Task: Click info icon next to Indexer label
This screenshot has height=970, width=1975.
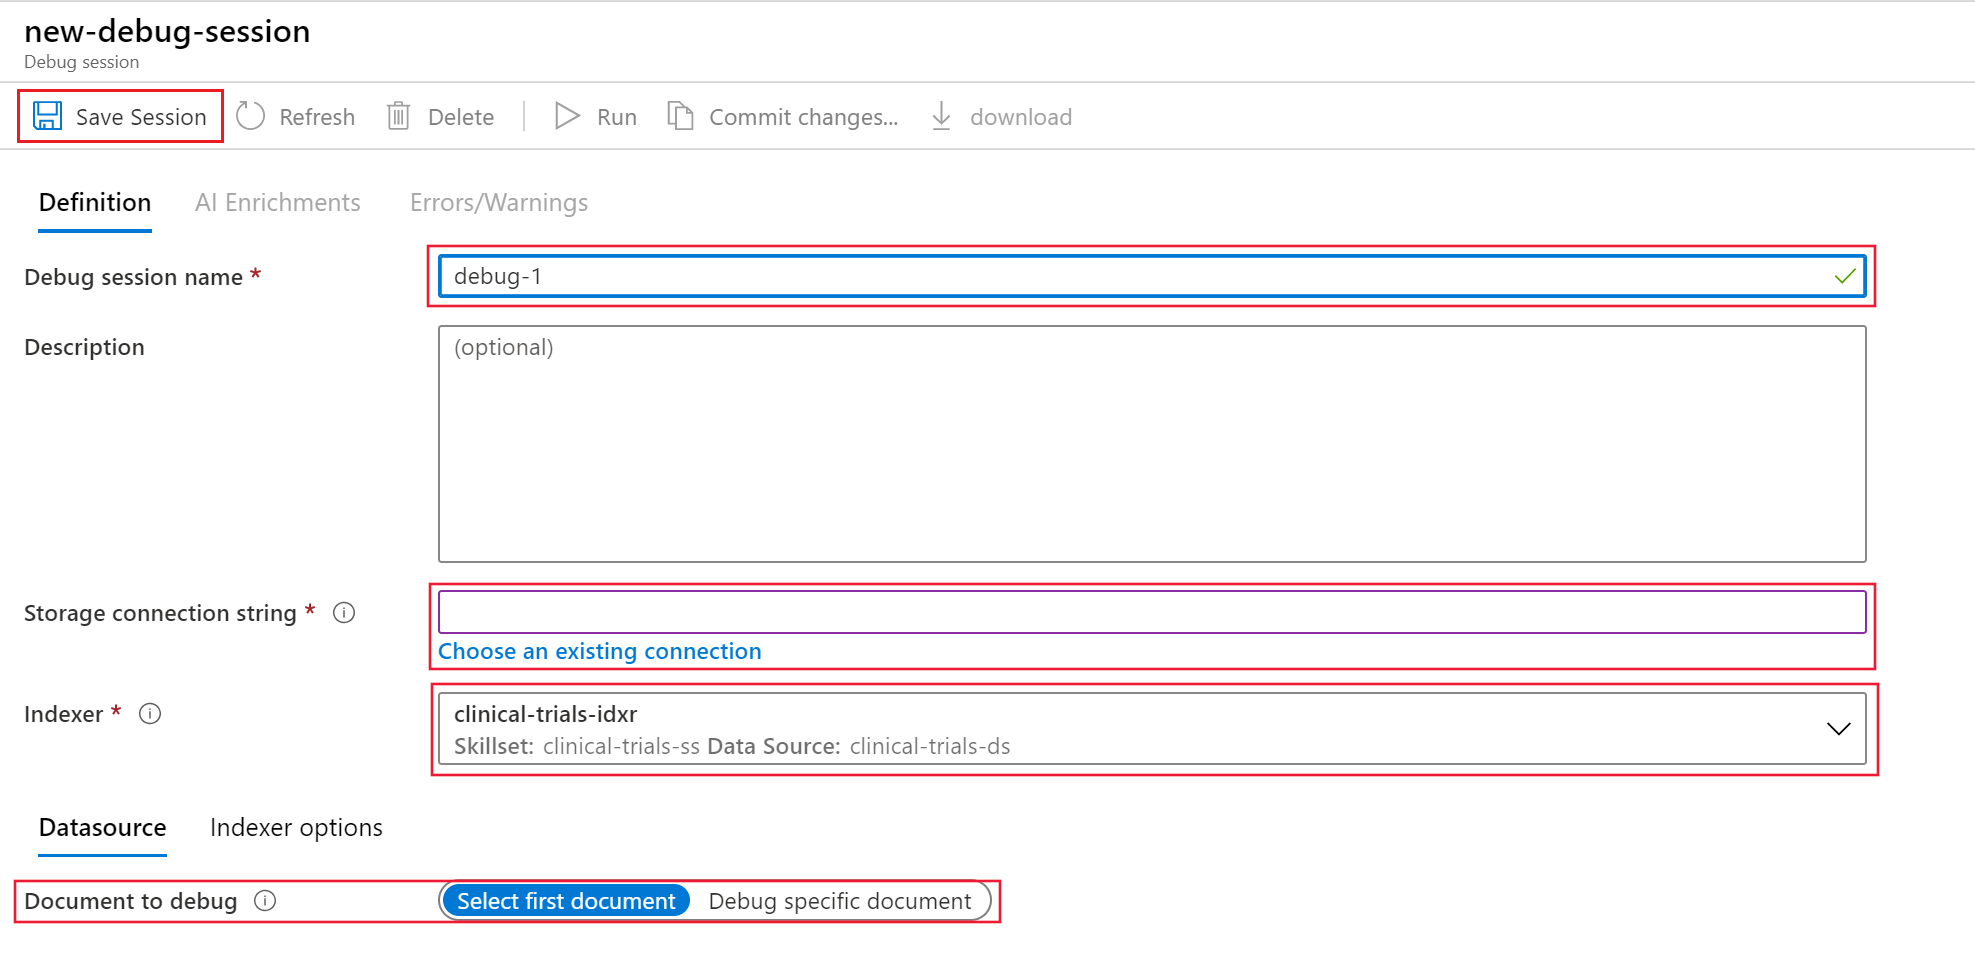Action: 150,714
